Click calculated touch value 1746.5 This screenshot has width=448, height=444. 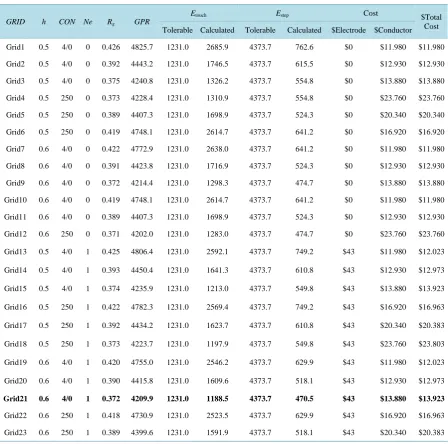tap(217, 64)
